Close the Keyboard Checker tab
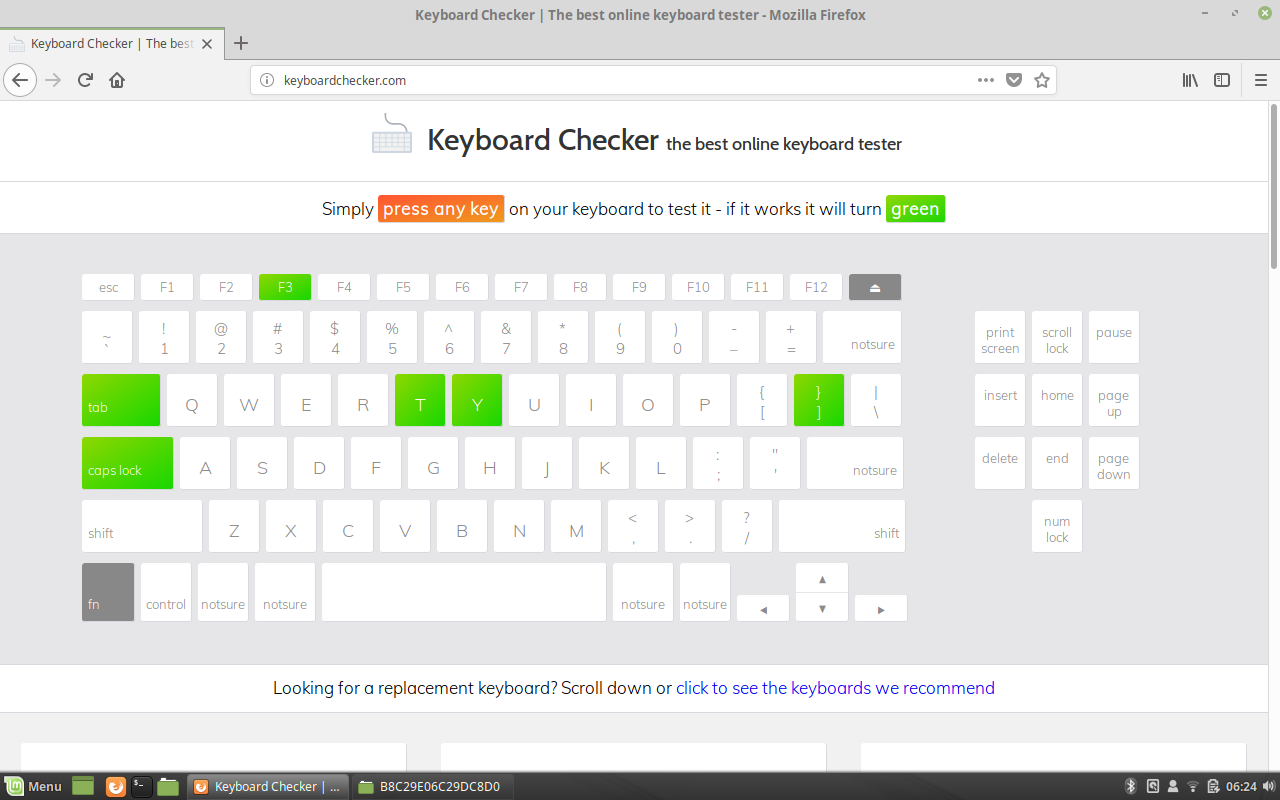This screenshot has width=1280, height=800. click(x=207, y=44)
